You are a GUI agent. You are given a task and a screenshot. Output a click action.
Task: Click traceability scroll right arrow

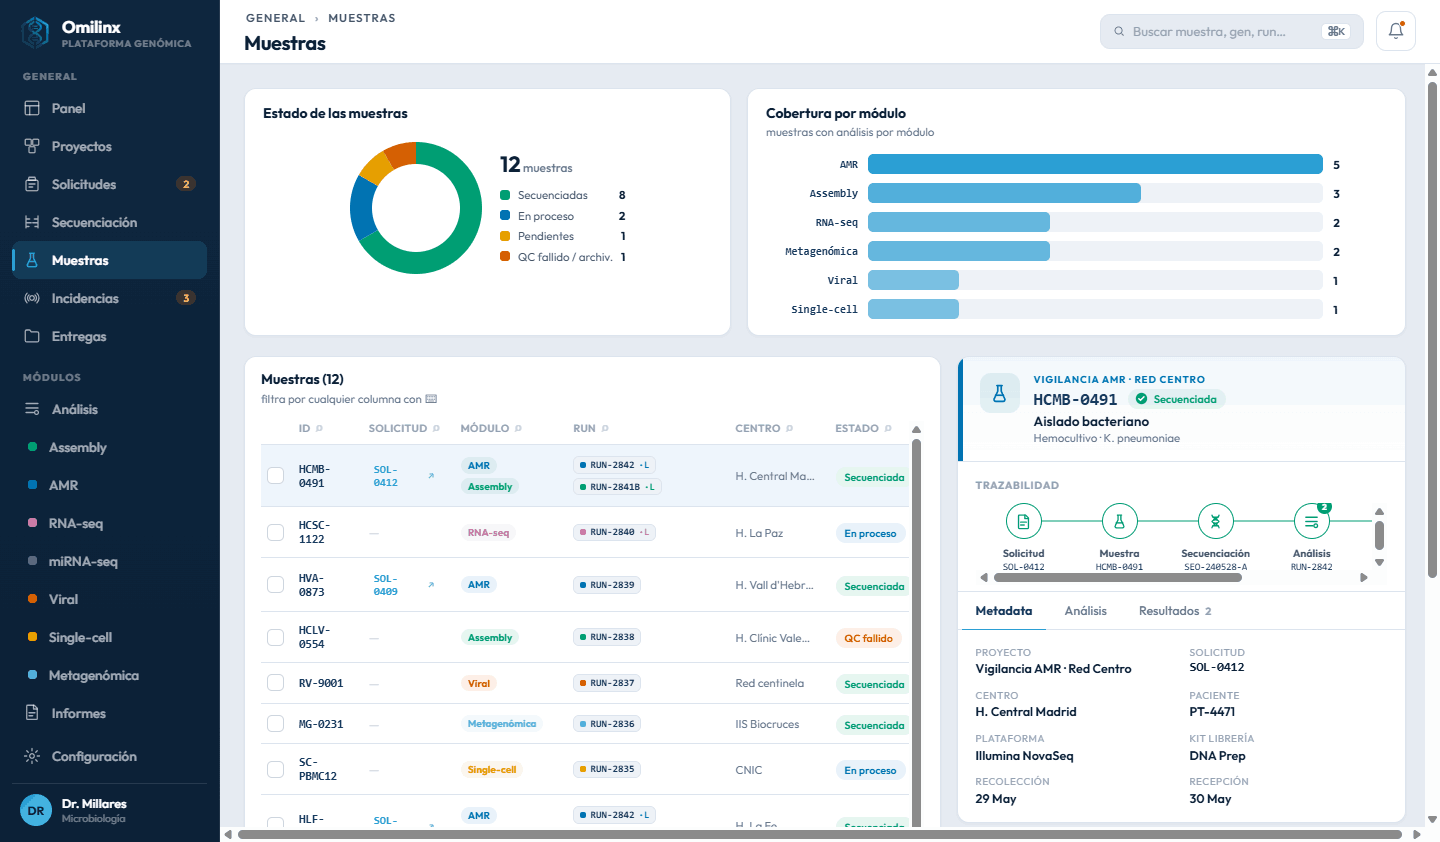1364,577
